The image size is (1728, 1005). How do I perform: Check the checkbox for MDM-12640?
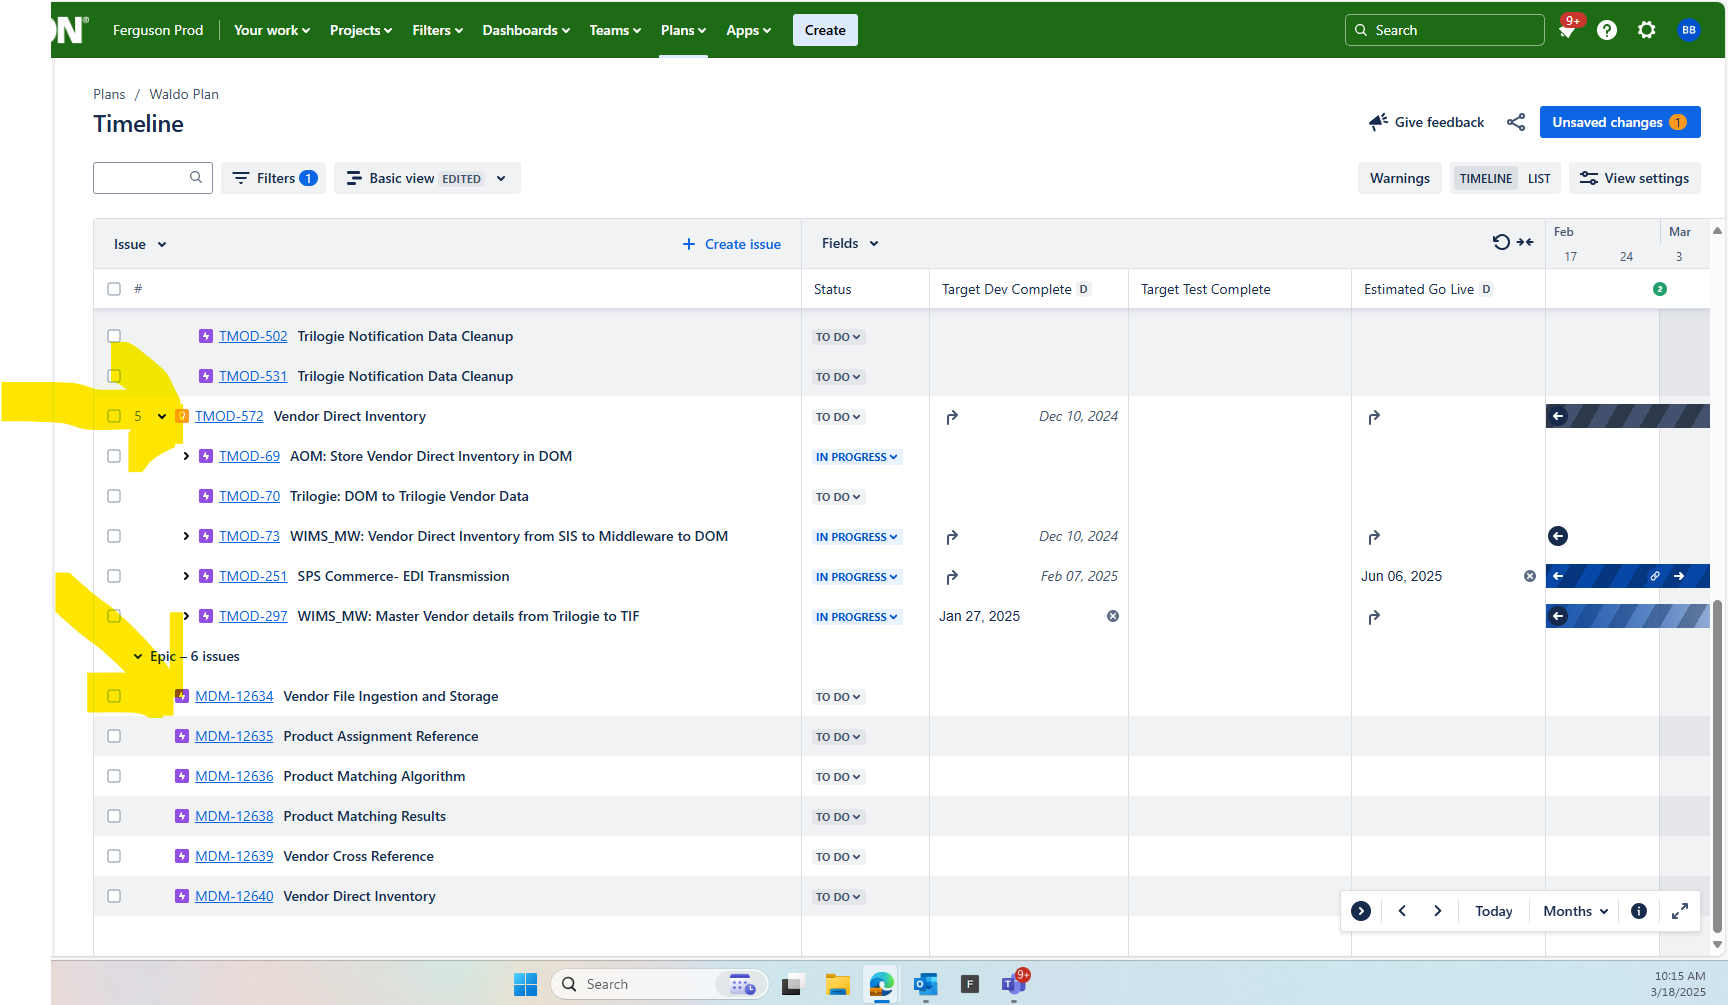114,896
